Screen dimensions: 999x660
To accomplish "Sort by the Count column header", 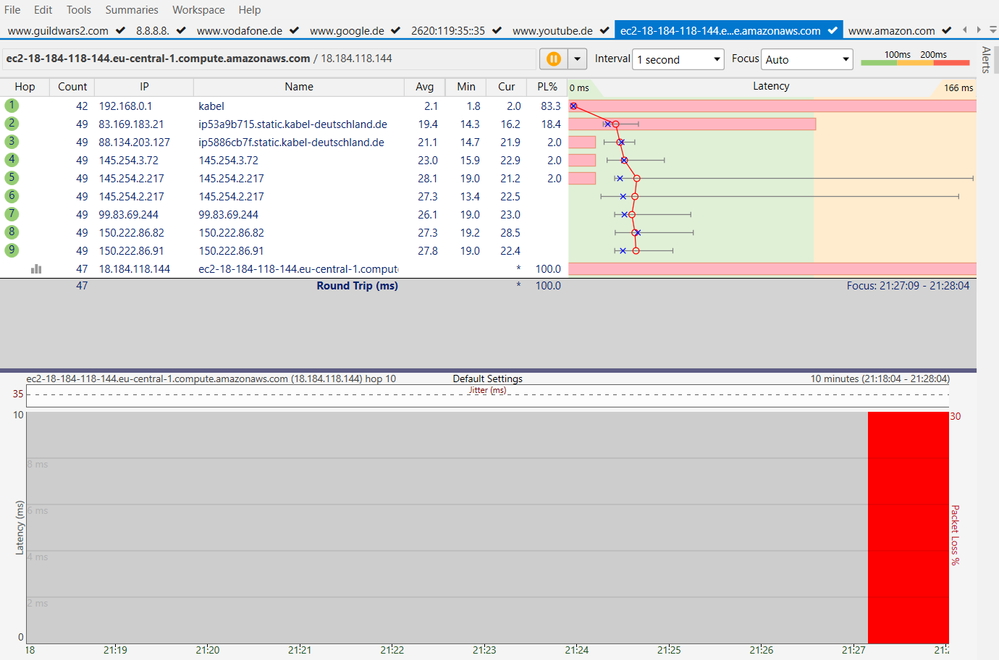I will (72, 87).
